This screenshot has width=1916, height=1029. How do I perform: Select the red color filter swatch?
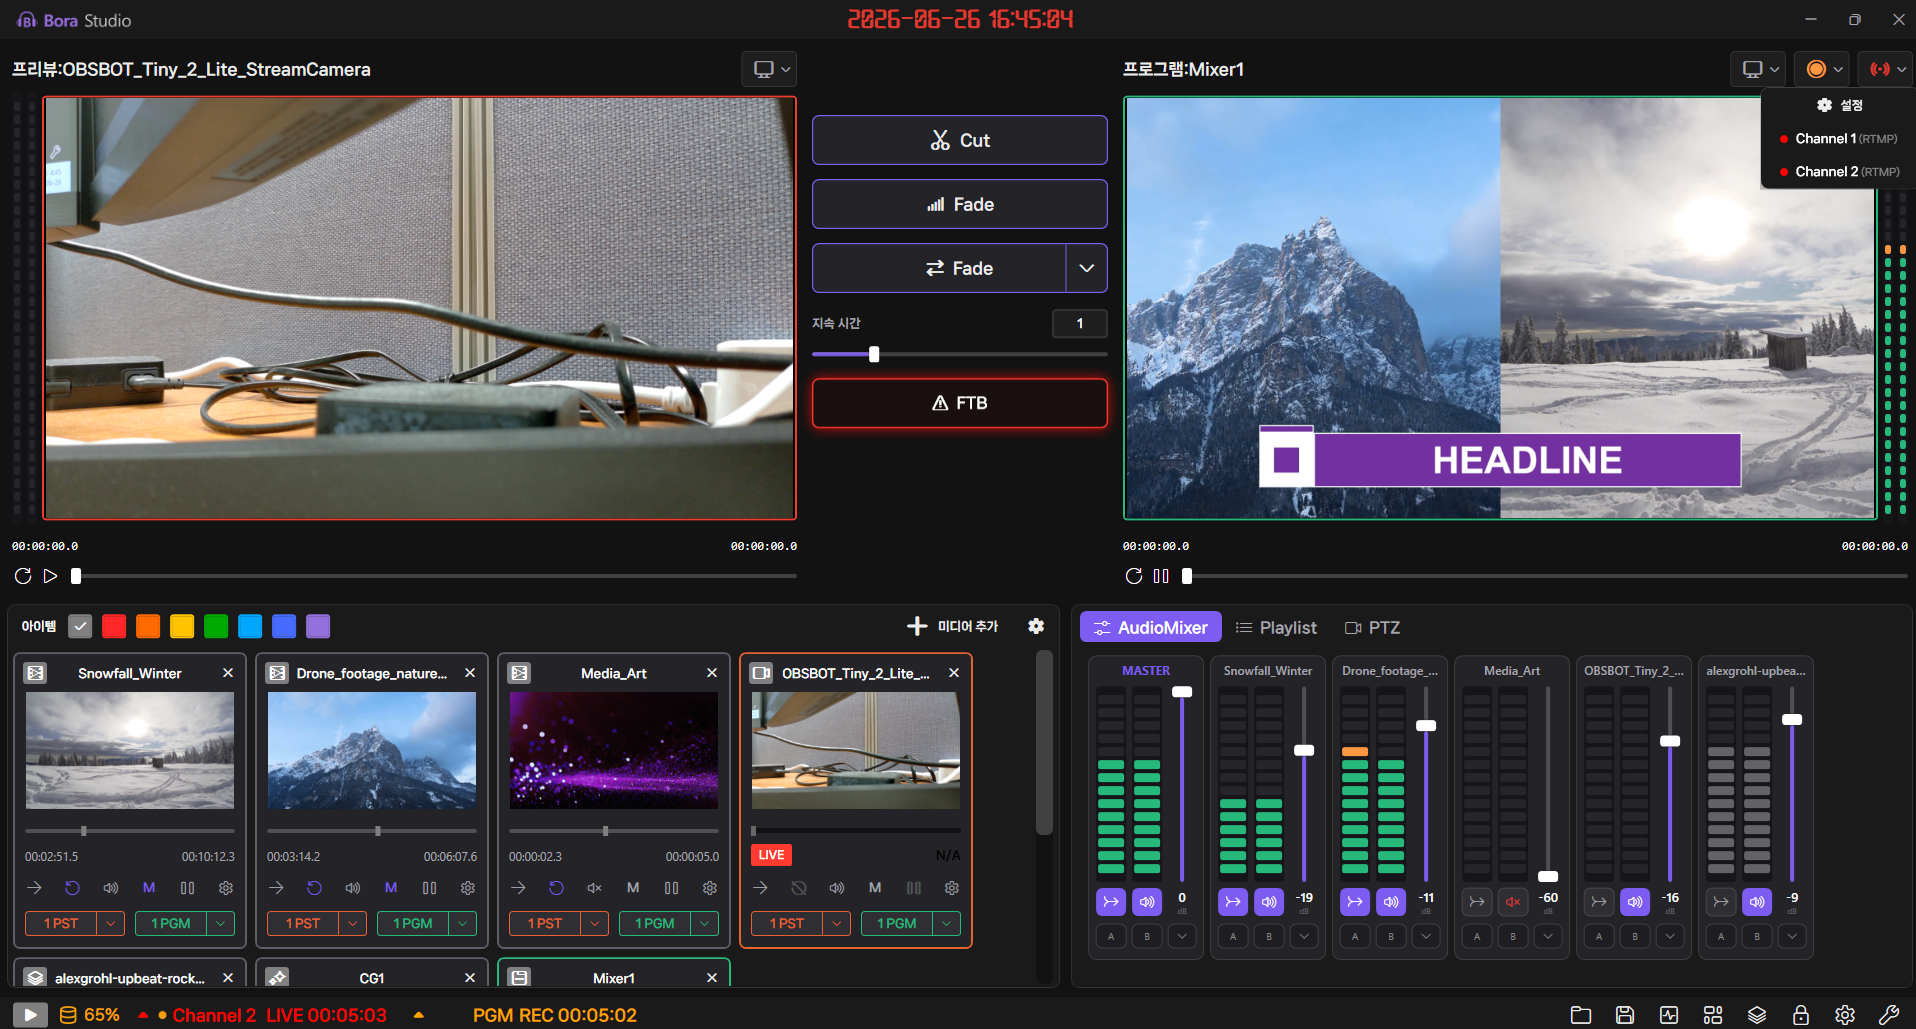point(114,626)
